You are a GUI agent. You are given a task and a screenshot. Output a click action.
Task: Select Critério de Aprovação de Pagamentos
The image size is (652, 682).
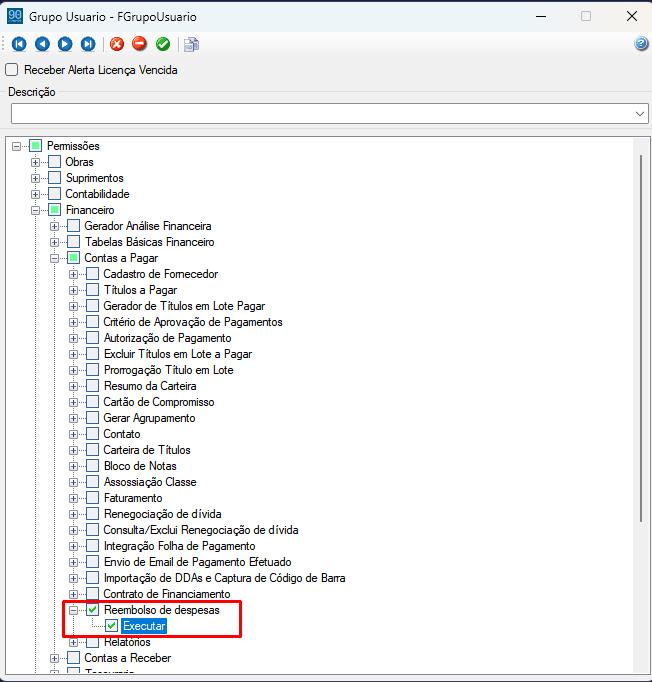(193, 322)
